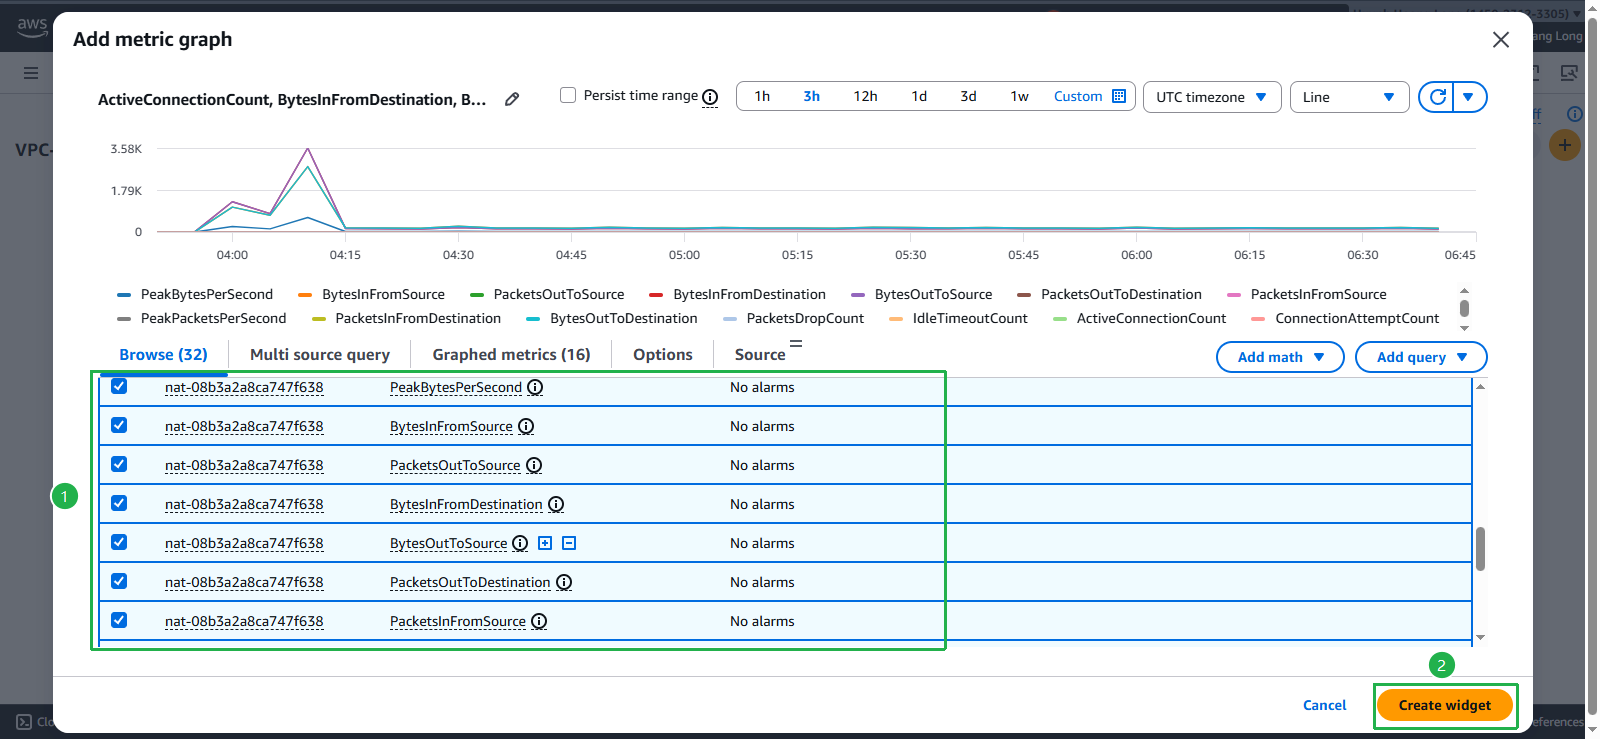
Task: Show info for PeakBytesPerSecond metric
Action: [535, 387]
